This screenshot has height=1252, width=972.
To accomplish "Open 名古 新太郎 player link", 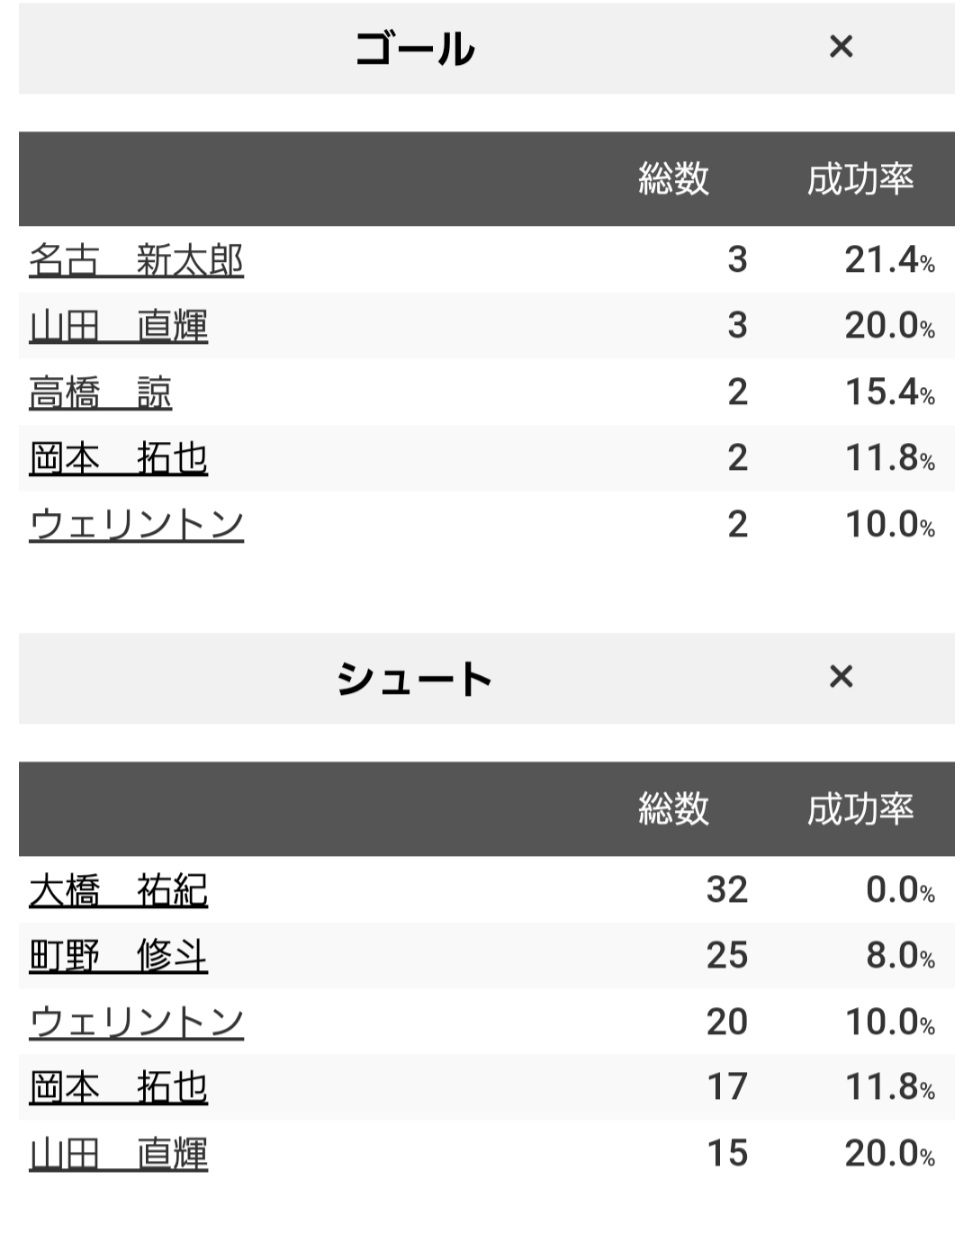I will 136,260.
